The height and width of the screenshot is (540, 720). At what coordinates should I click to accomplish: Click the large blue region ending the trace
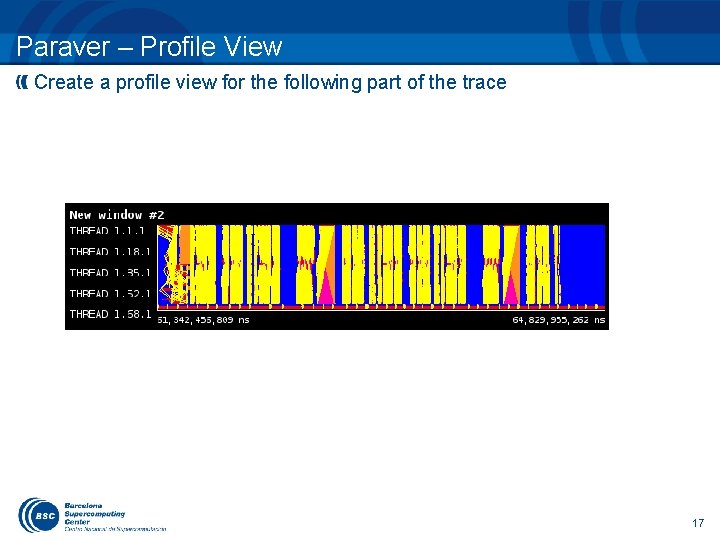click(582, 264)
